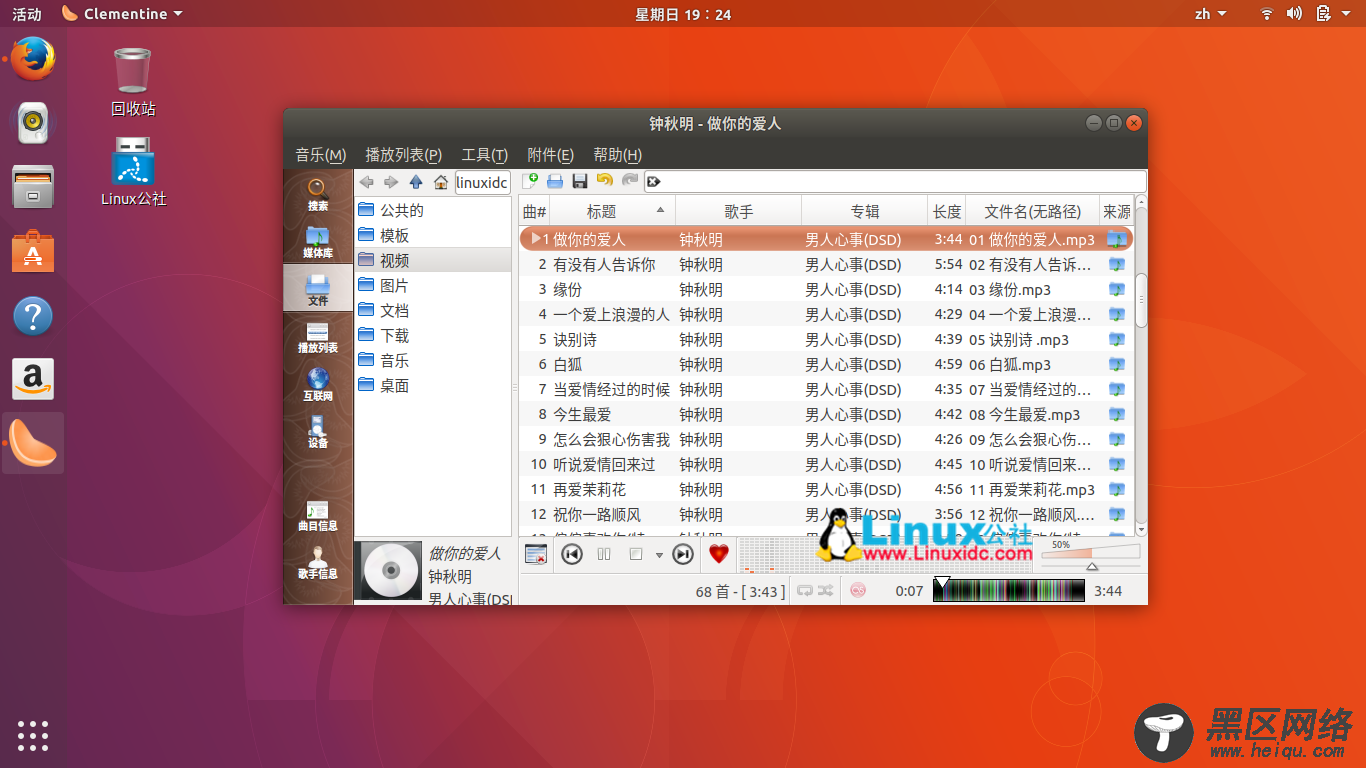Undo the last playlist change
1366x768 pixels.
coord(604,181)
